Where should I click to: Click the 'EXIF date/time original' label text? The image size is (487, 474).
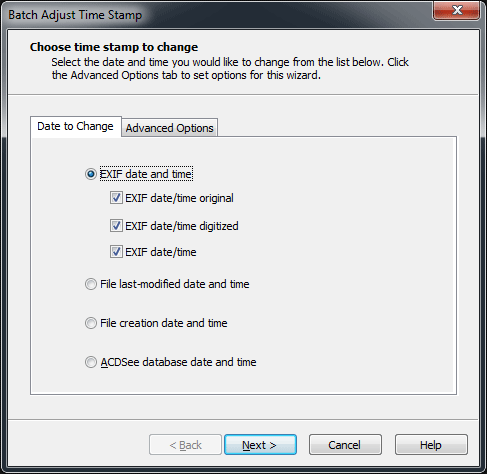pos(179,198)
